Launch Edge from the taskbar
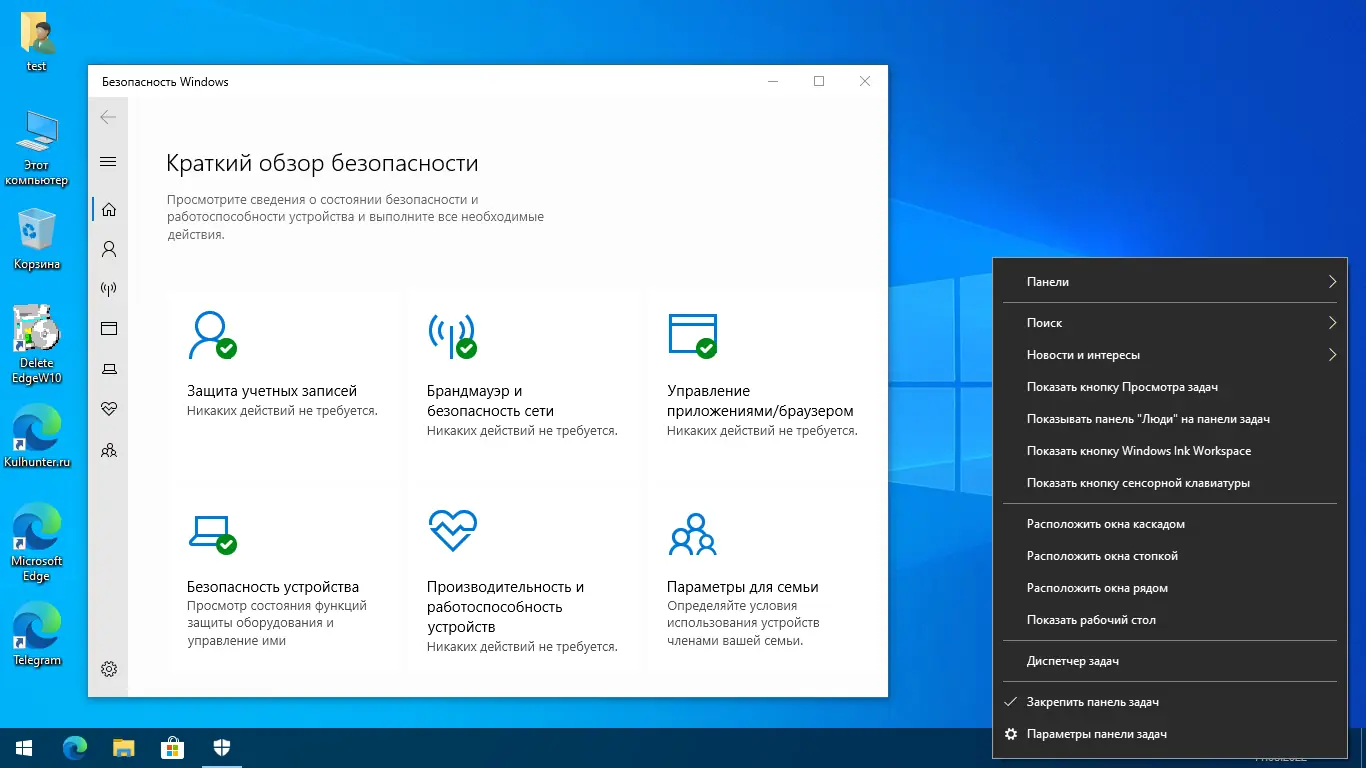The image size is (1366, 768). (x=74, y=747)
